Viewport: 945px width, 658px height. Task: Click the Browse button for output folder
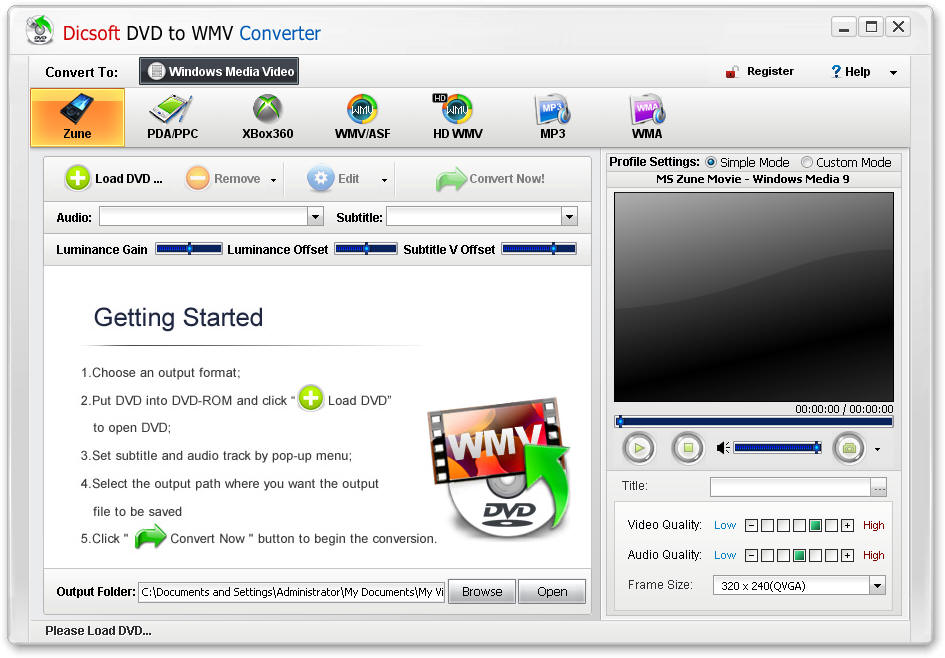coord(482,592)
